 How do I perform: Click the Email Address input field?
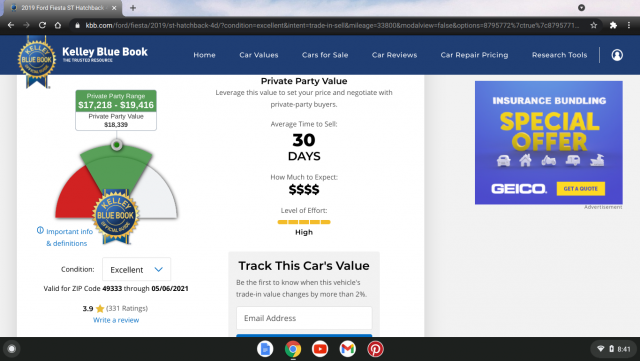click(x=304, y=318)
